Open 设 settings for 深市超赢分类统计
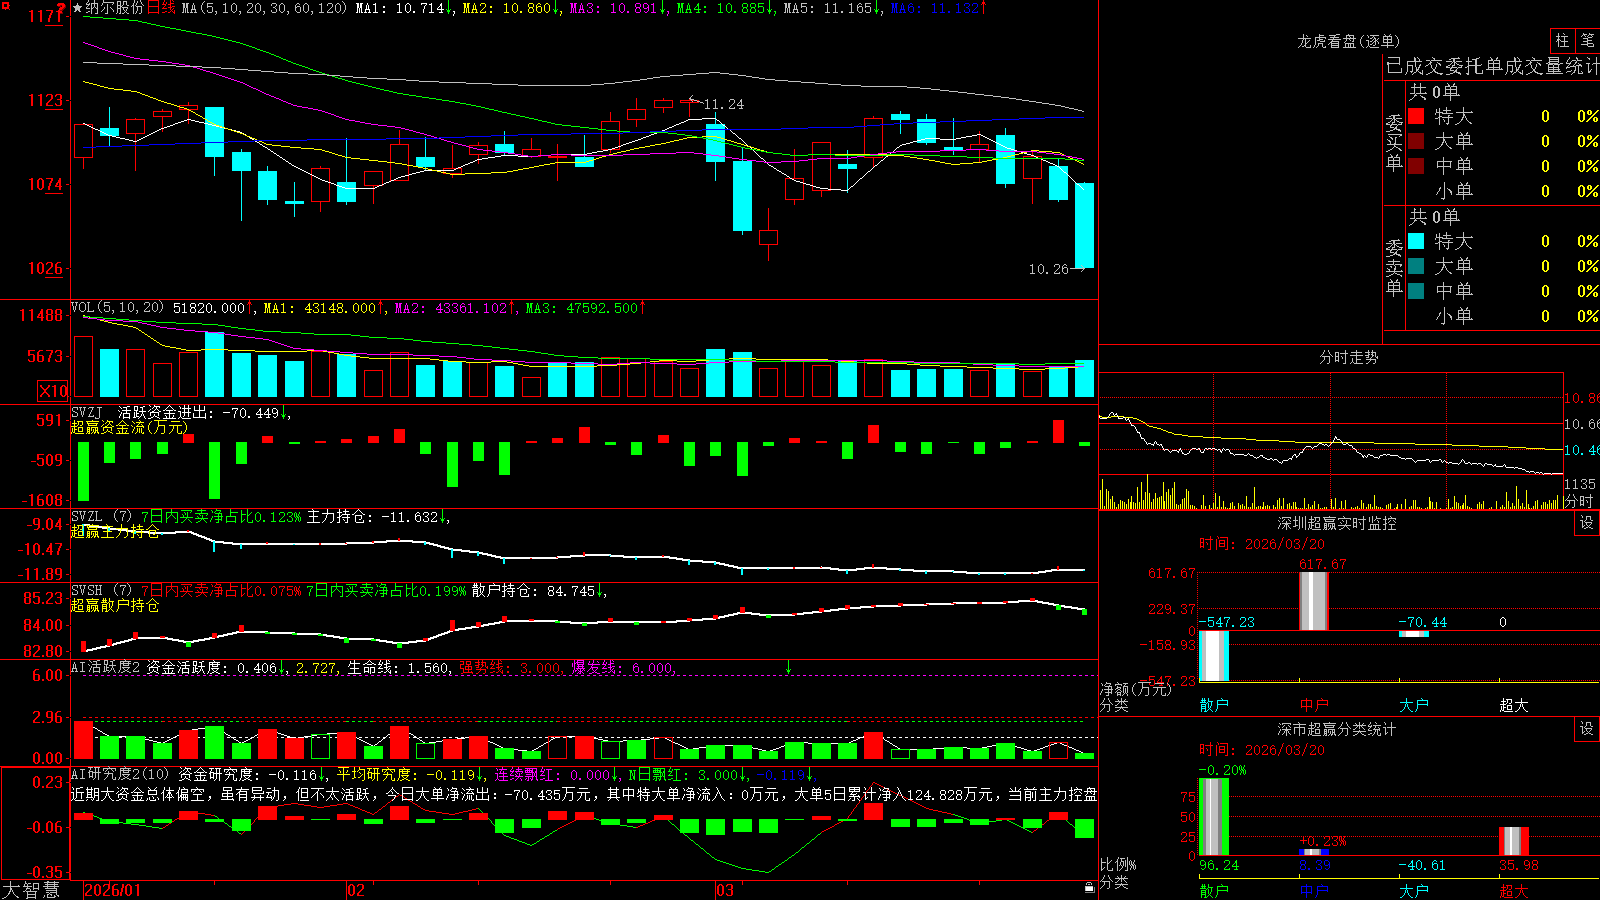 click(x=1587, y=729)
